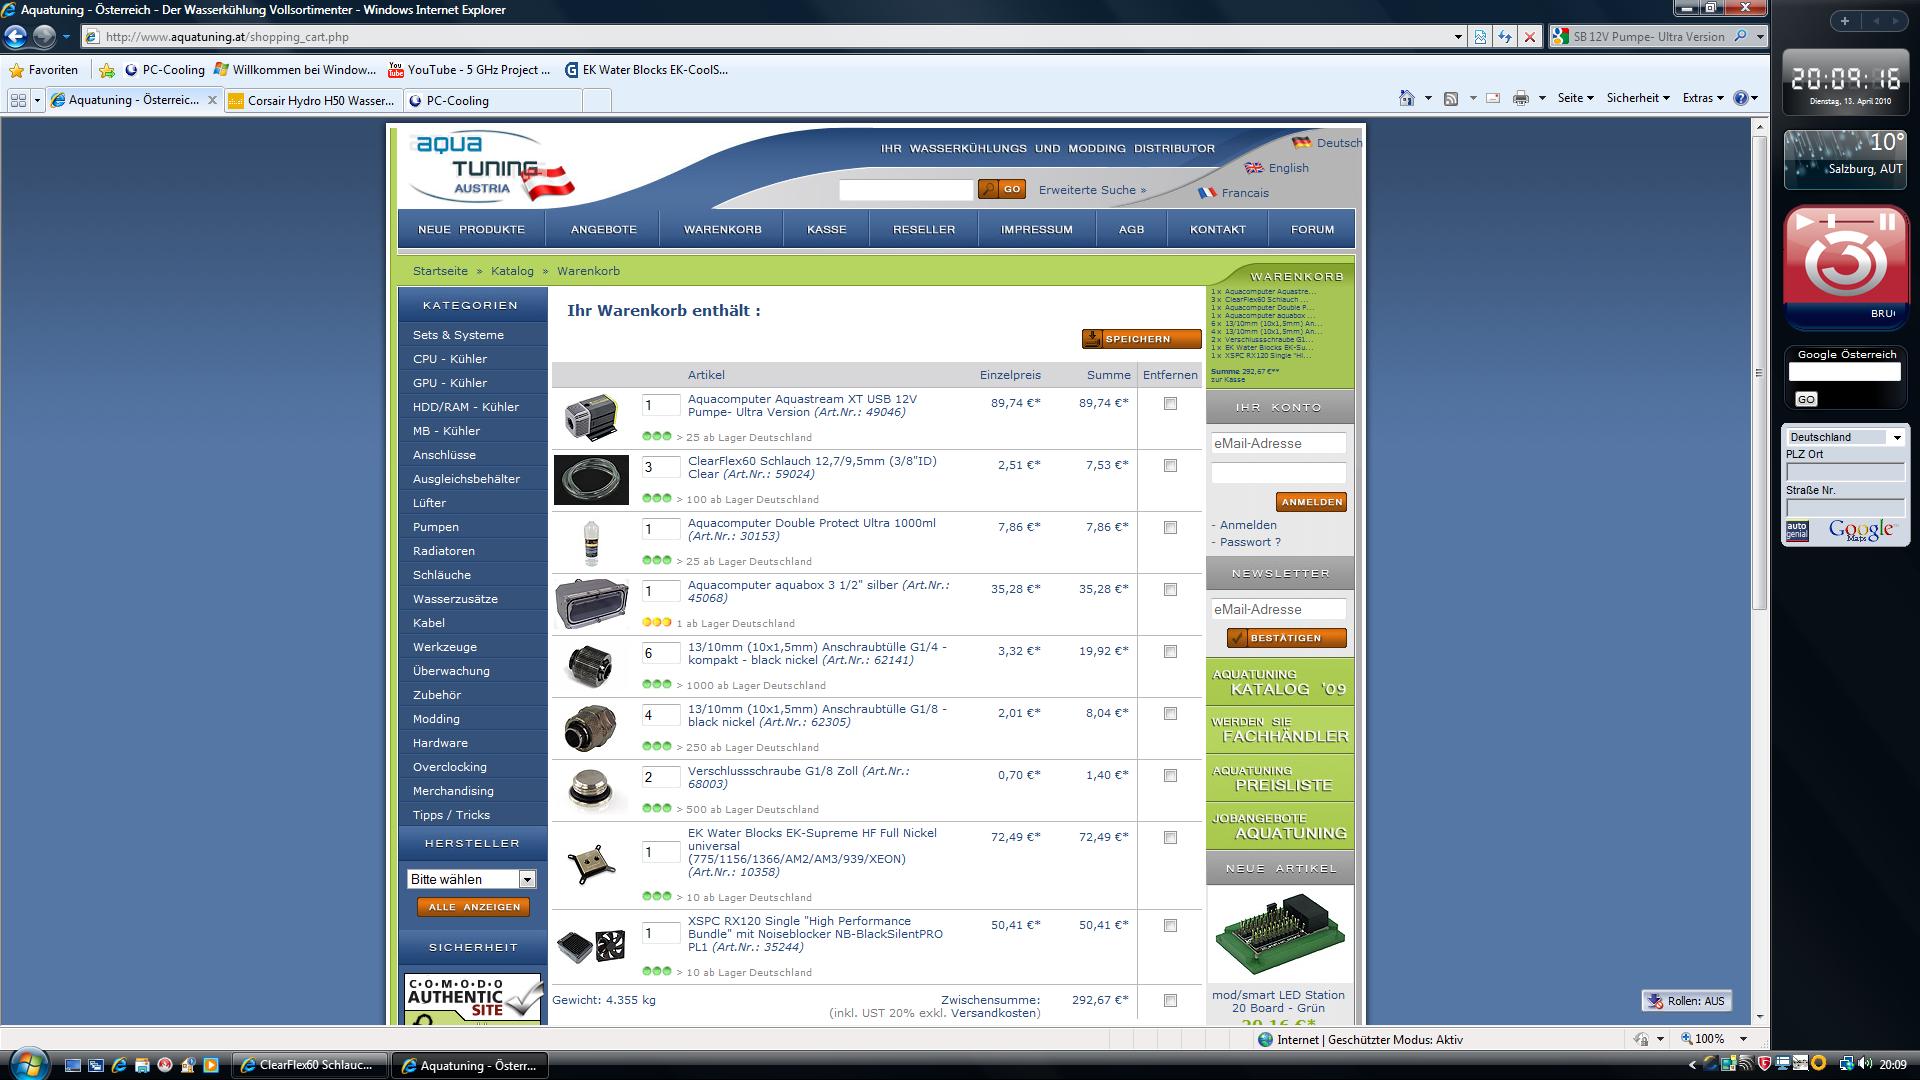Open Favoriten star button
Screen dimensions: 1920x1080
click(43, 70)
